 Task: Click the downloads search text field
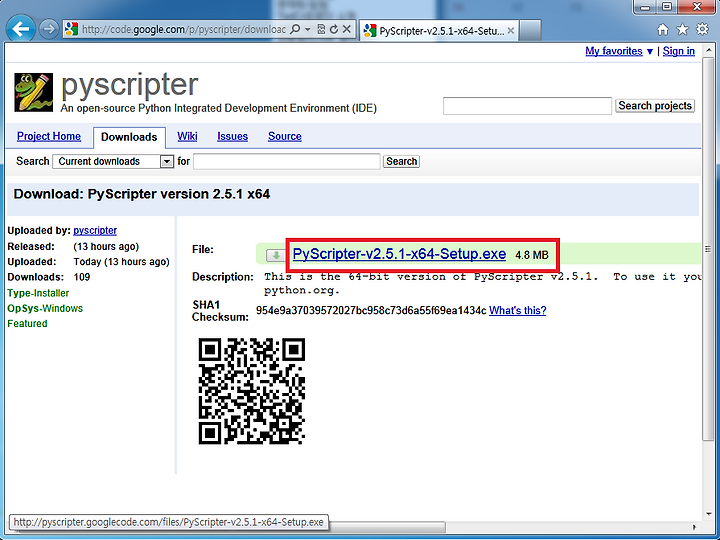click(x=287, y=162)
